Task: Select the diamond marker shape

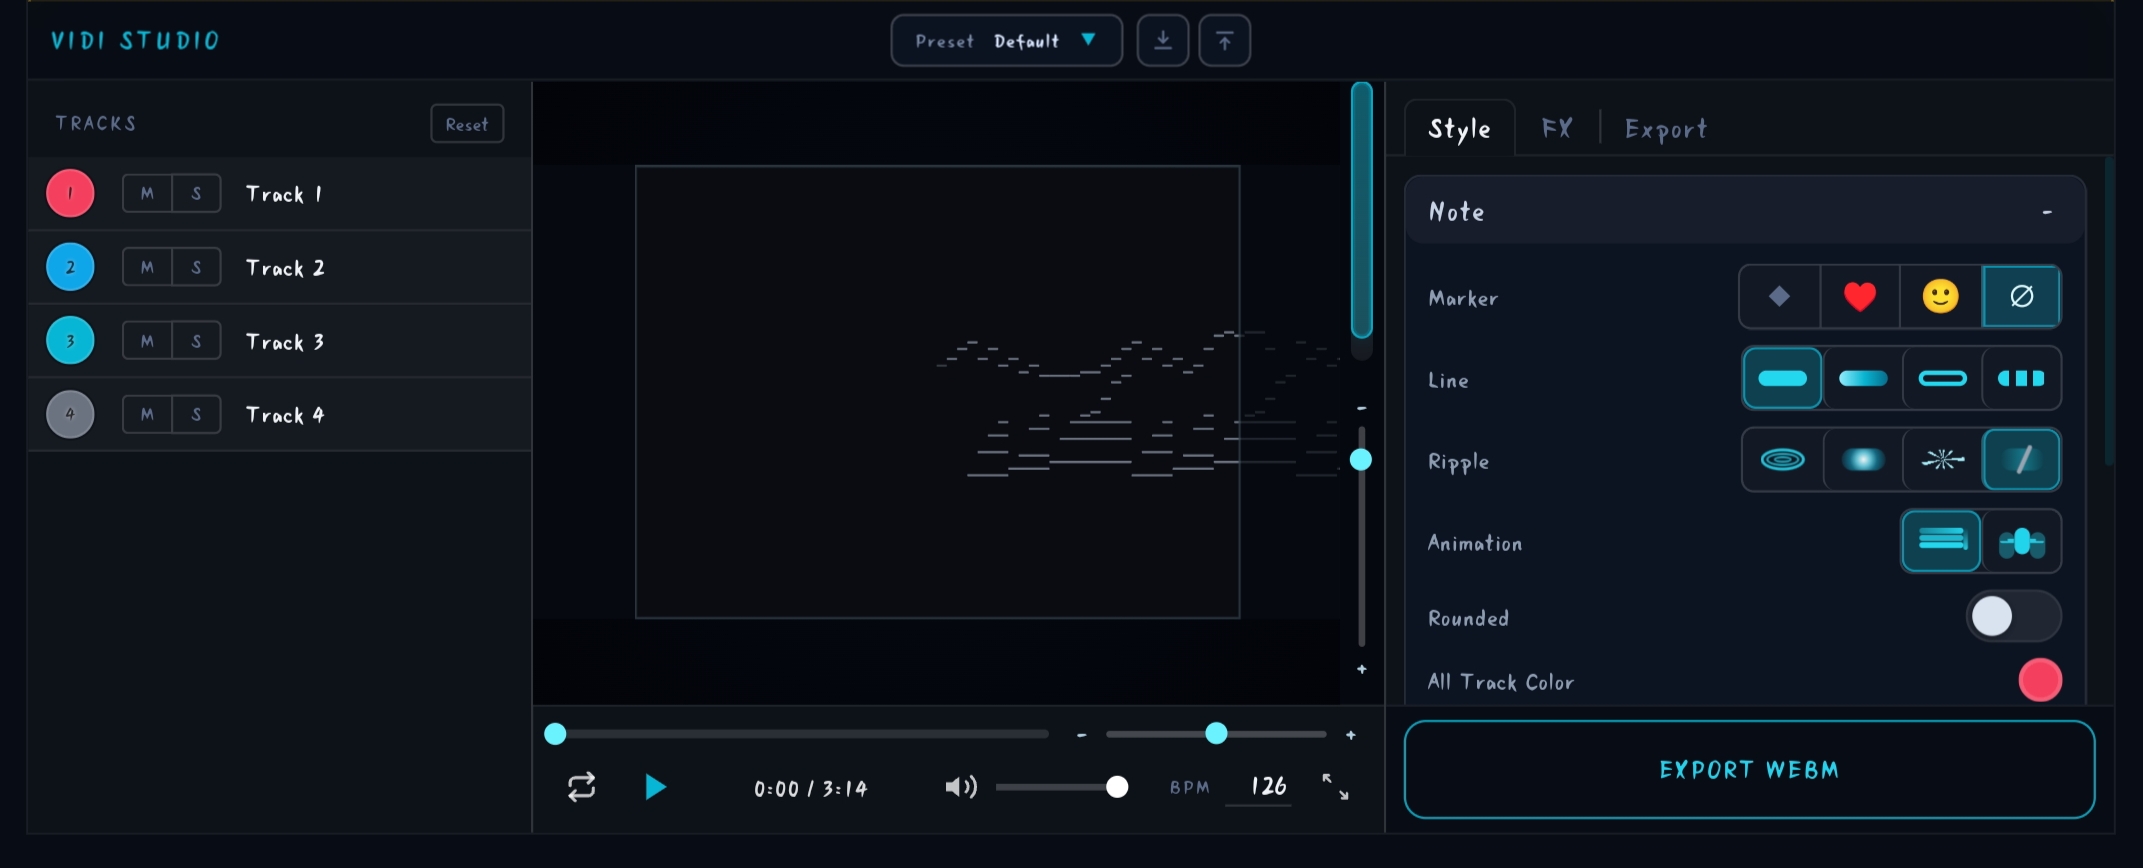Action: 1779,297
